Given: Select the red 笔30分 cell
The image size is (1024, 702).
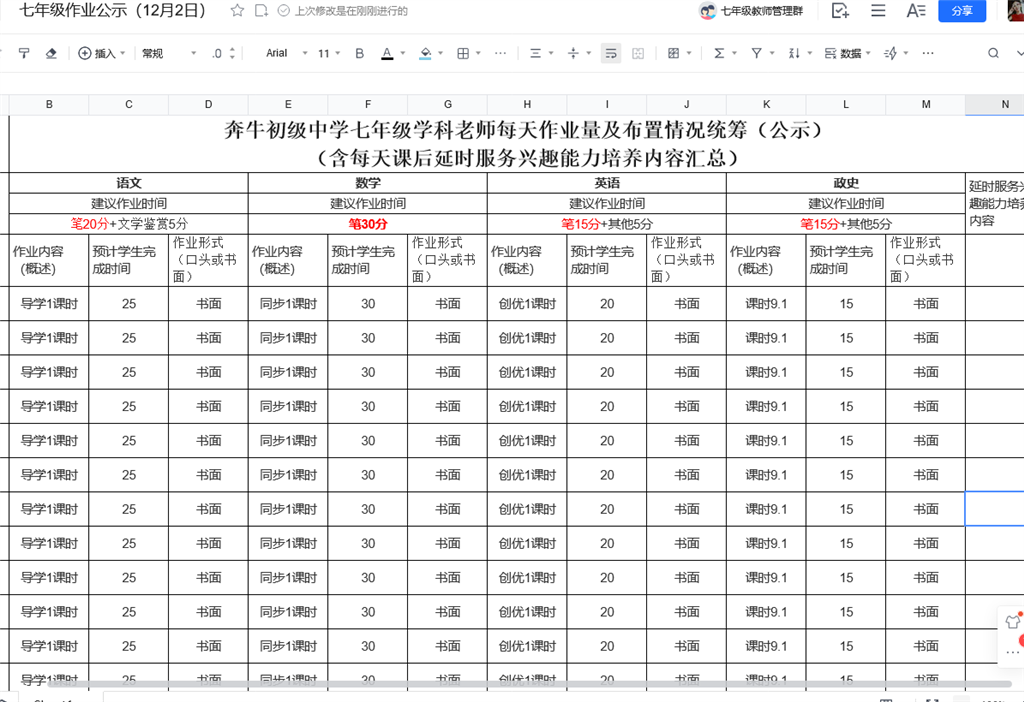Looking at the screenshot, I should tap(368, 224).
